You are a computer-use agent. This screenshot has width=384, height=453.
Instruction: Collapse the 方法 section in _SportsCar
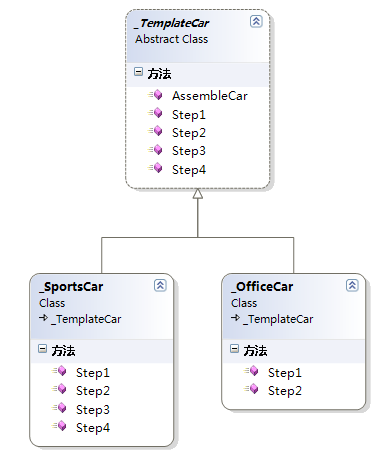[x=42, y=349]
